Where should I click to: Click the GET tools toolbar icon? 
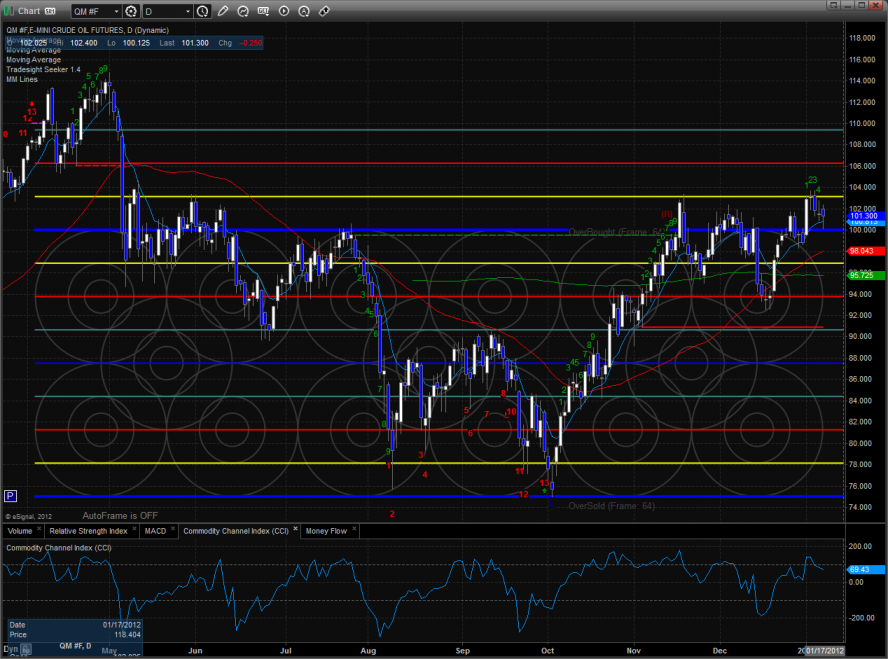pyautogui.click(x=263, y=11)
